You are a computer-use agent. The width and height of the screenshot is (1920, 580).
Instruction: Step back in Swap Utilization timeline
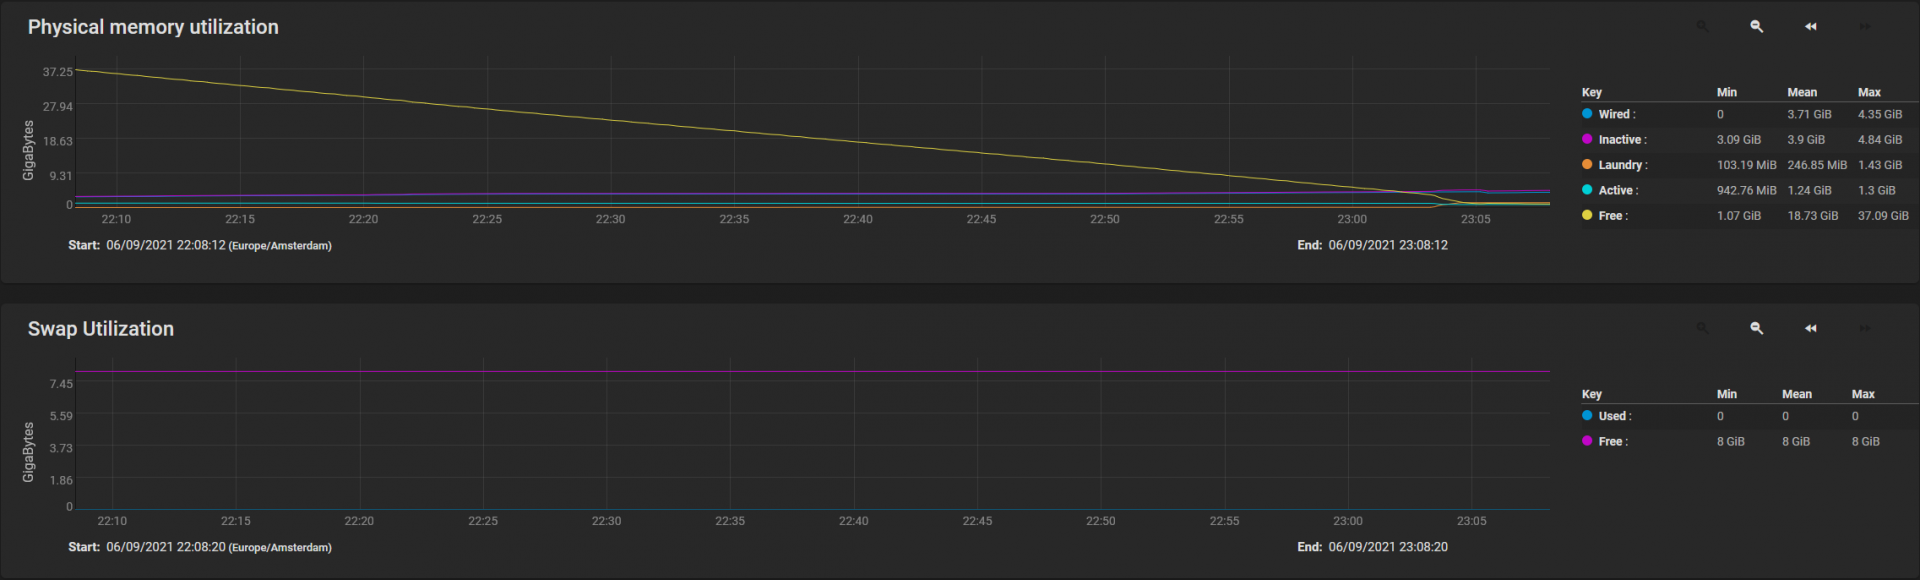pos(1811,329)
